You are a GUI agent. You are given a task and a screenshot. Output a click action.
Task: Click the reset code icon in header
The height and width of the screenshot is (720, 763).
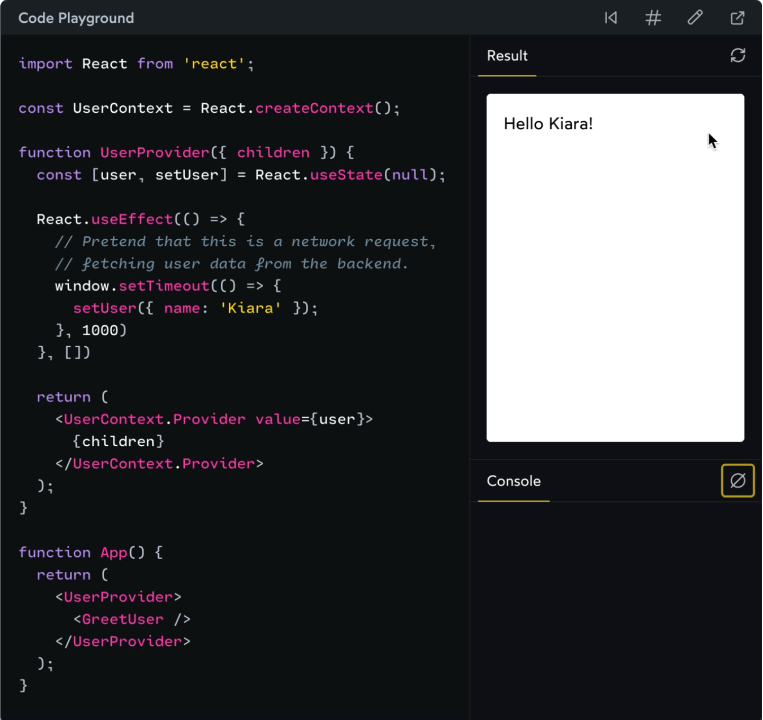[x=611, y=18]
